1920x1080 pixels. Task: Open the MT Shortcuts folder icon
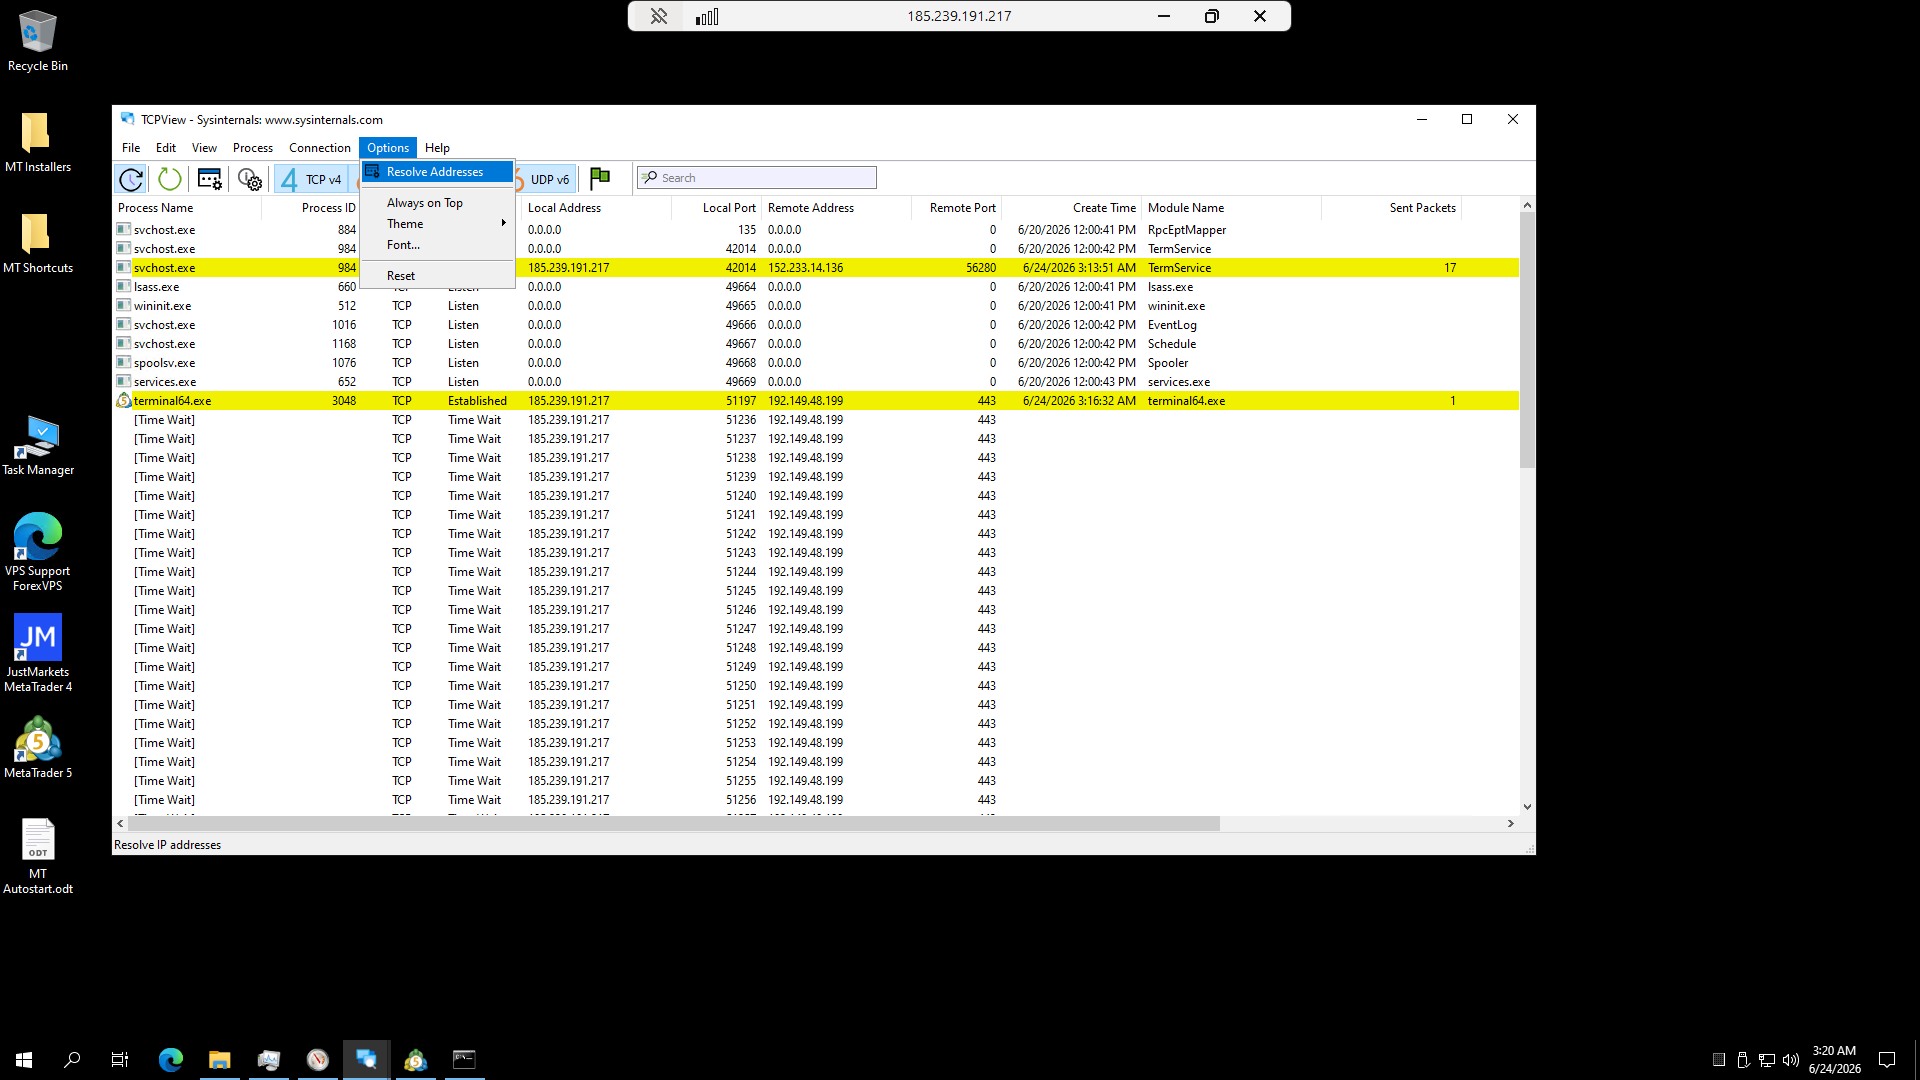click(x=38, y=243)
